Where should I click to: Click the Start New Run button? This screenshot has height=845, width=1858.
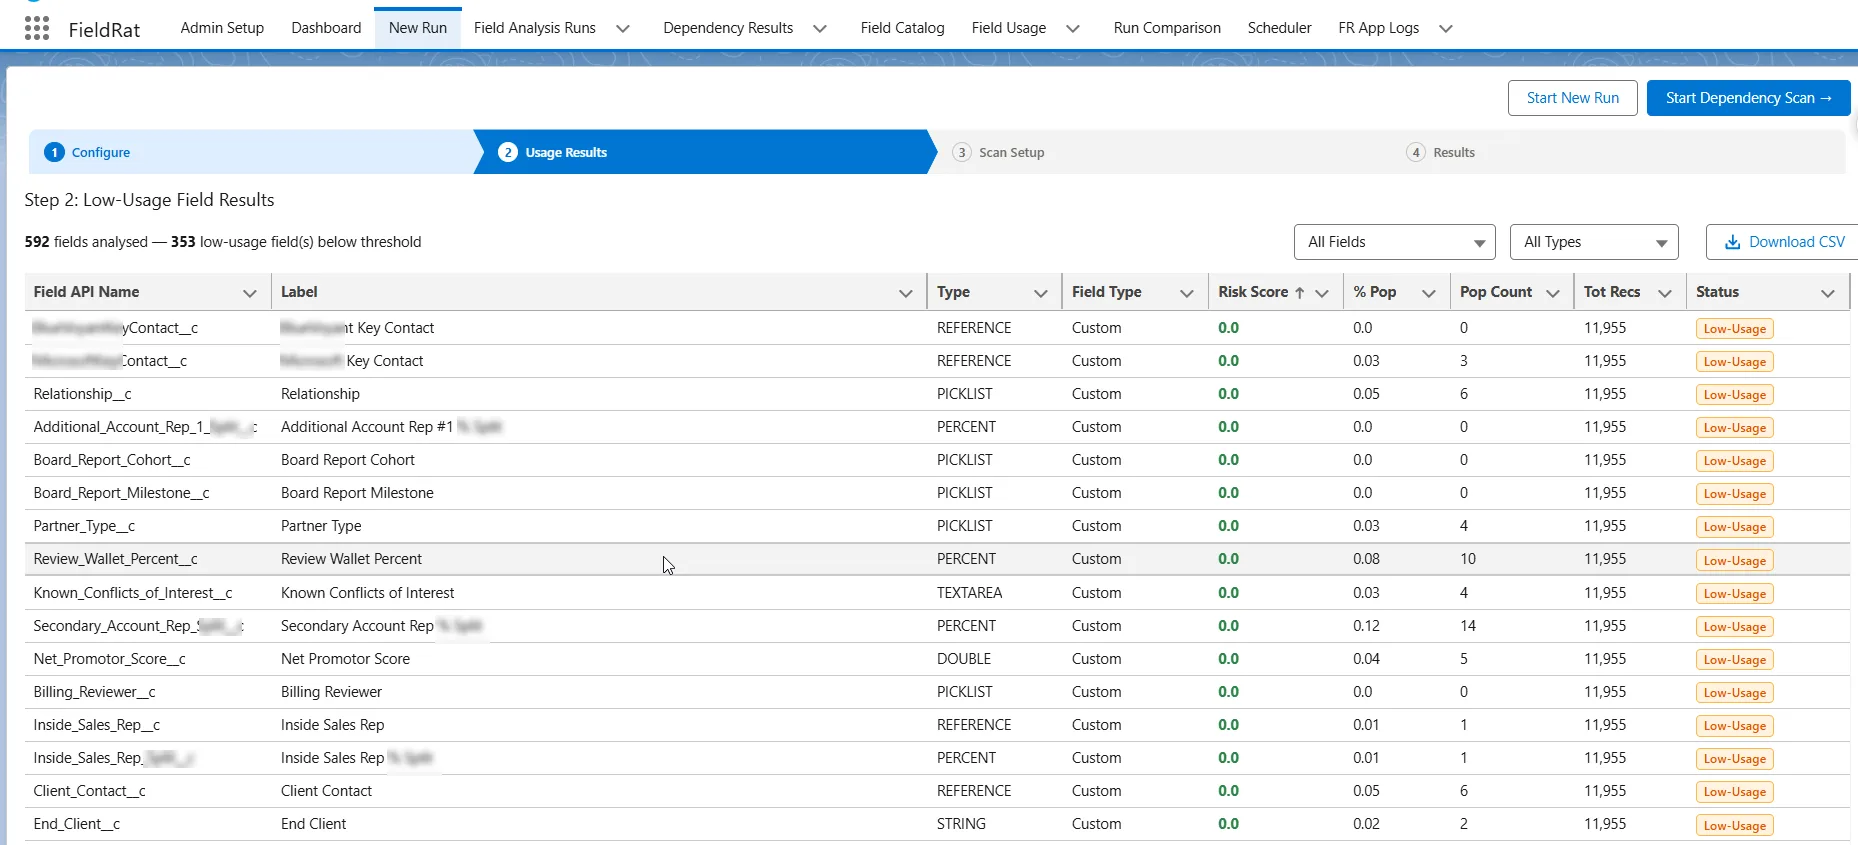click(x=1572, y=98)
